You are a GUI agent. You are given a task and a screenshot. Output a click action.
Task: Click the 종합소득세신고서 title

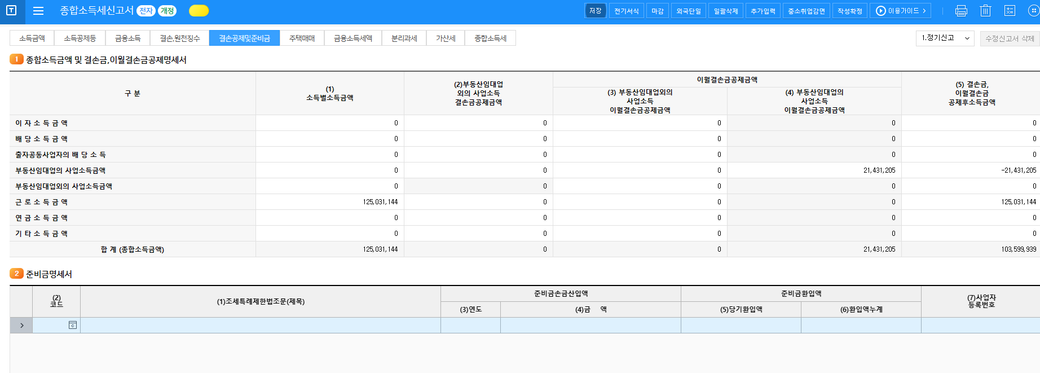point(96,11)
